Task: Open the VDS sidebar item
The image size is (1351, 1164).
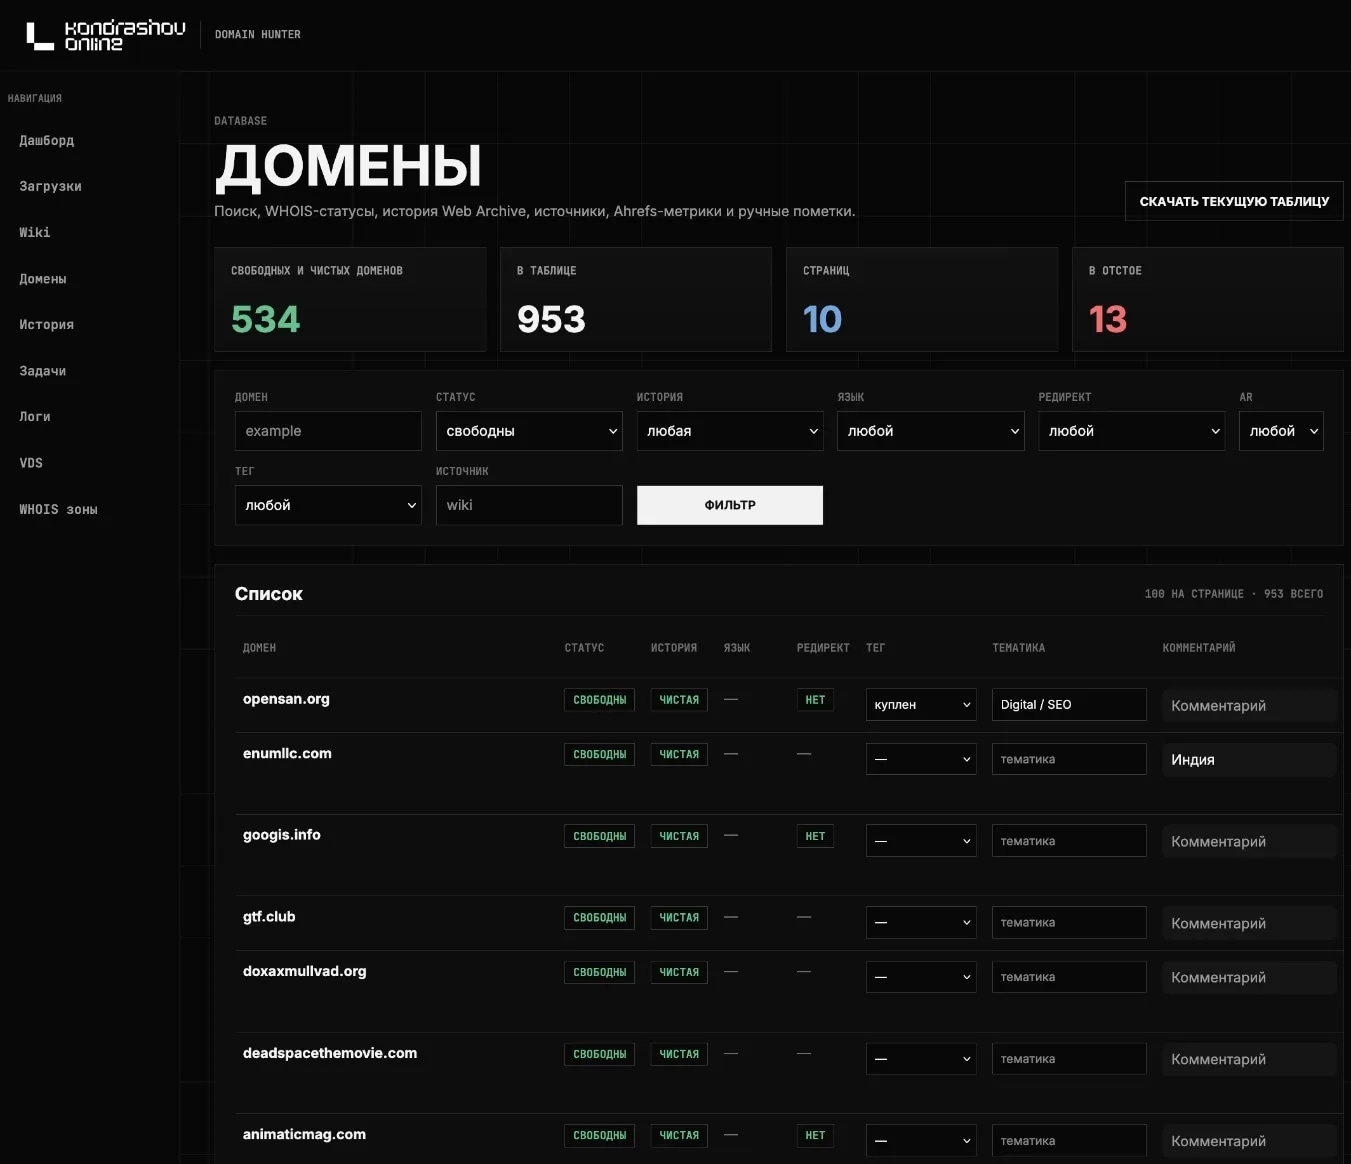Action: [x=31, y=463]
